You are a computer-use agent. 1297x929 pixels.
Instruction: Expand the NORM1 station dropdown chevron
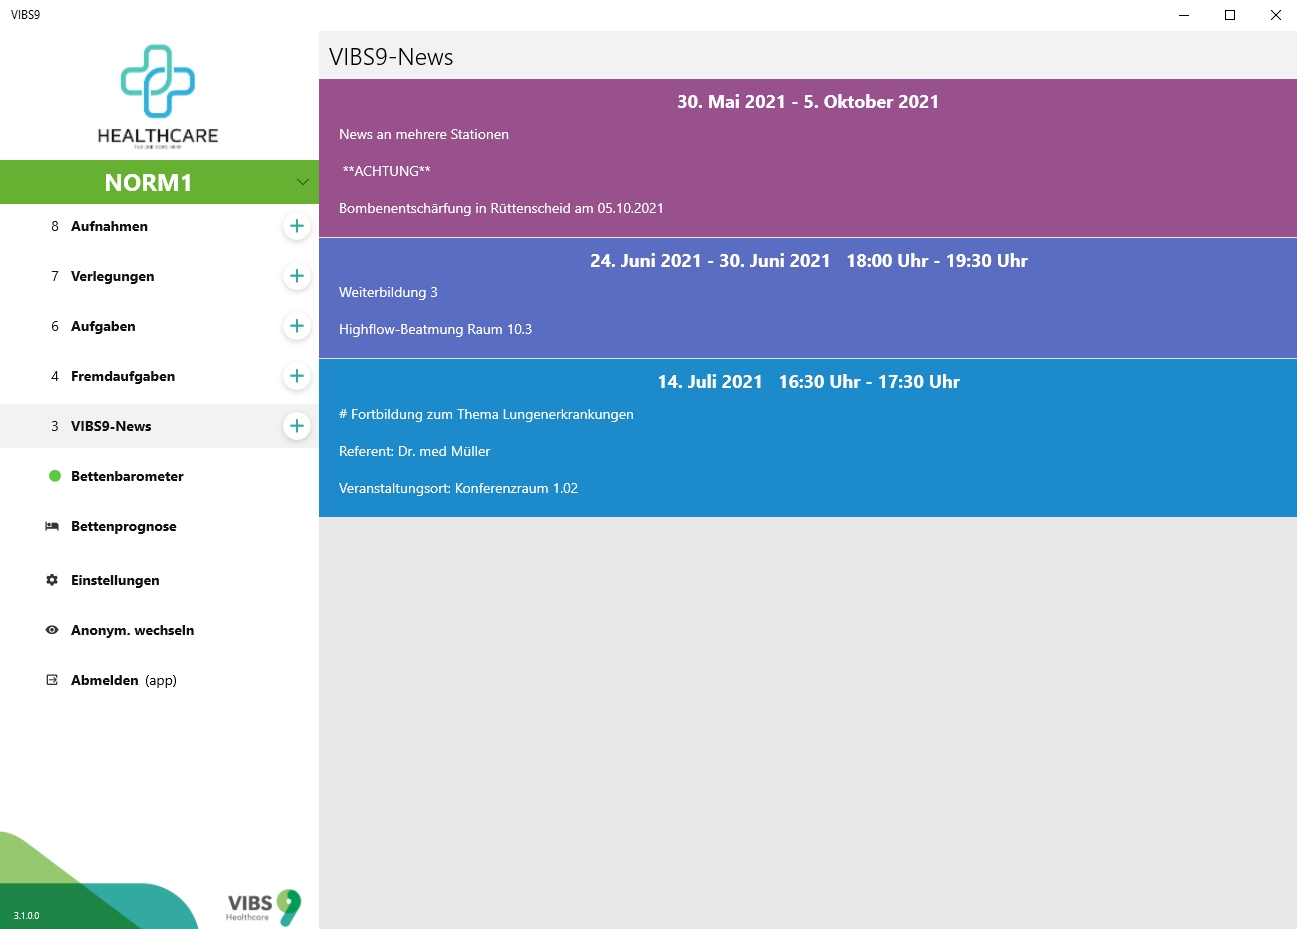tap(303, 182)
